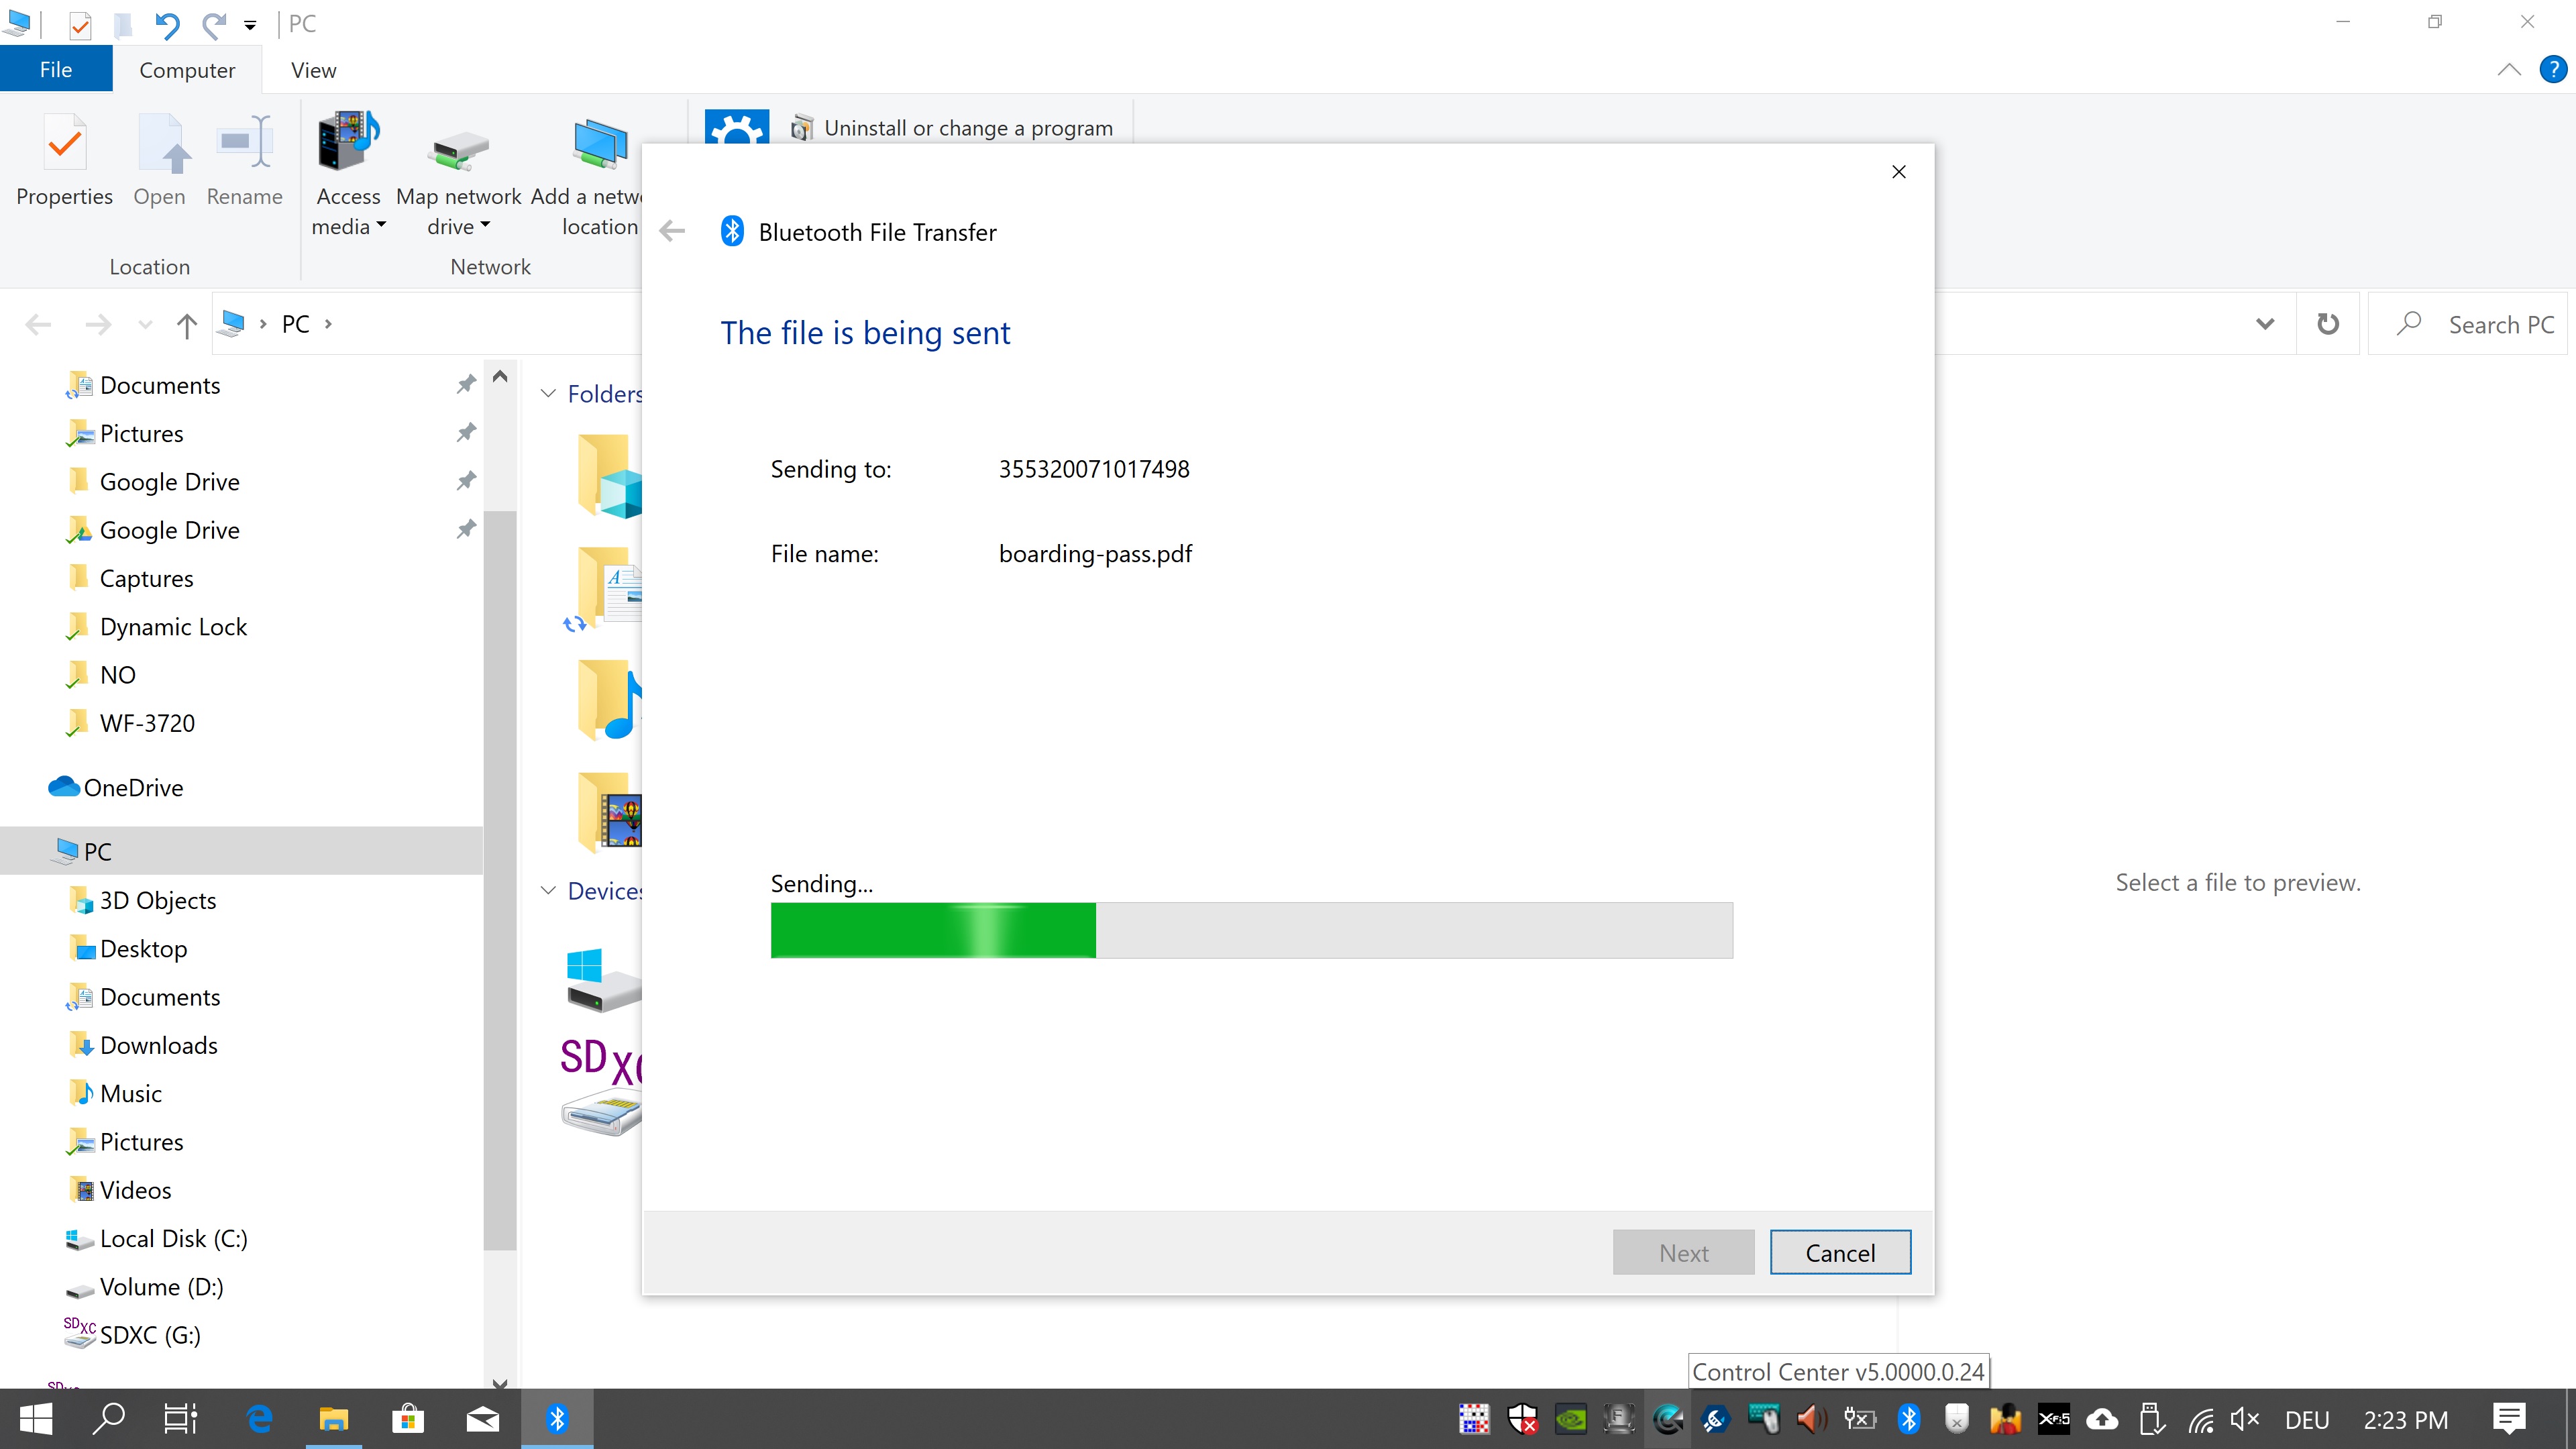The width and height of the screenshot is (2576, 1449).
Task: Go up one folder level with the arrow
Action: (186, 324)
